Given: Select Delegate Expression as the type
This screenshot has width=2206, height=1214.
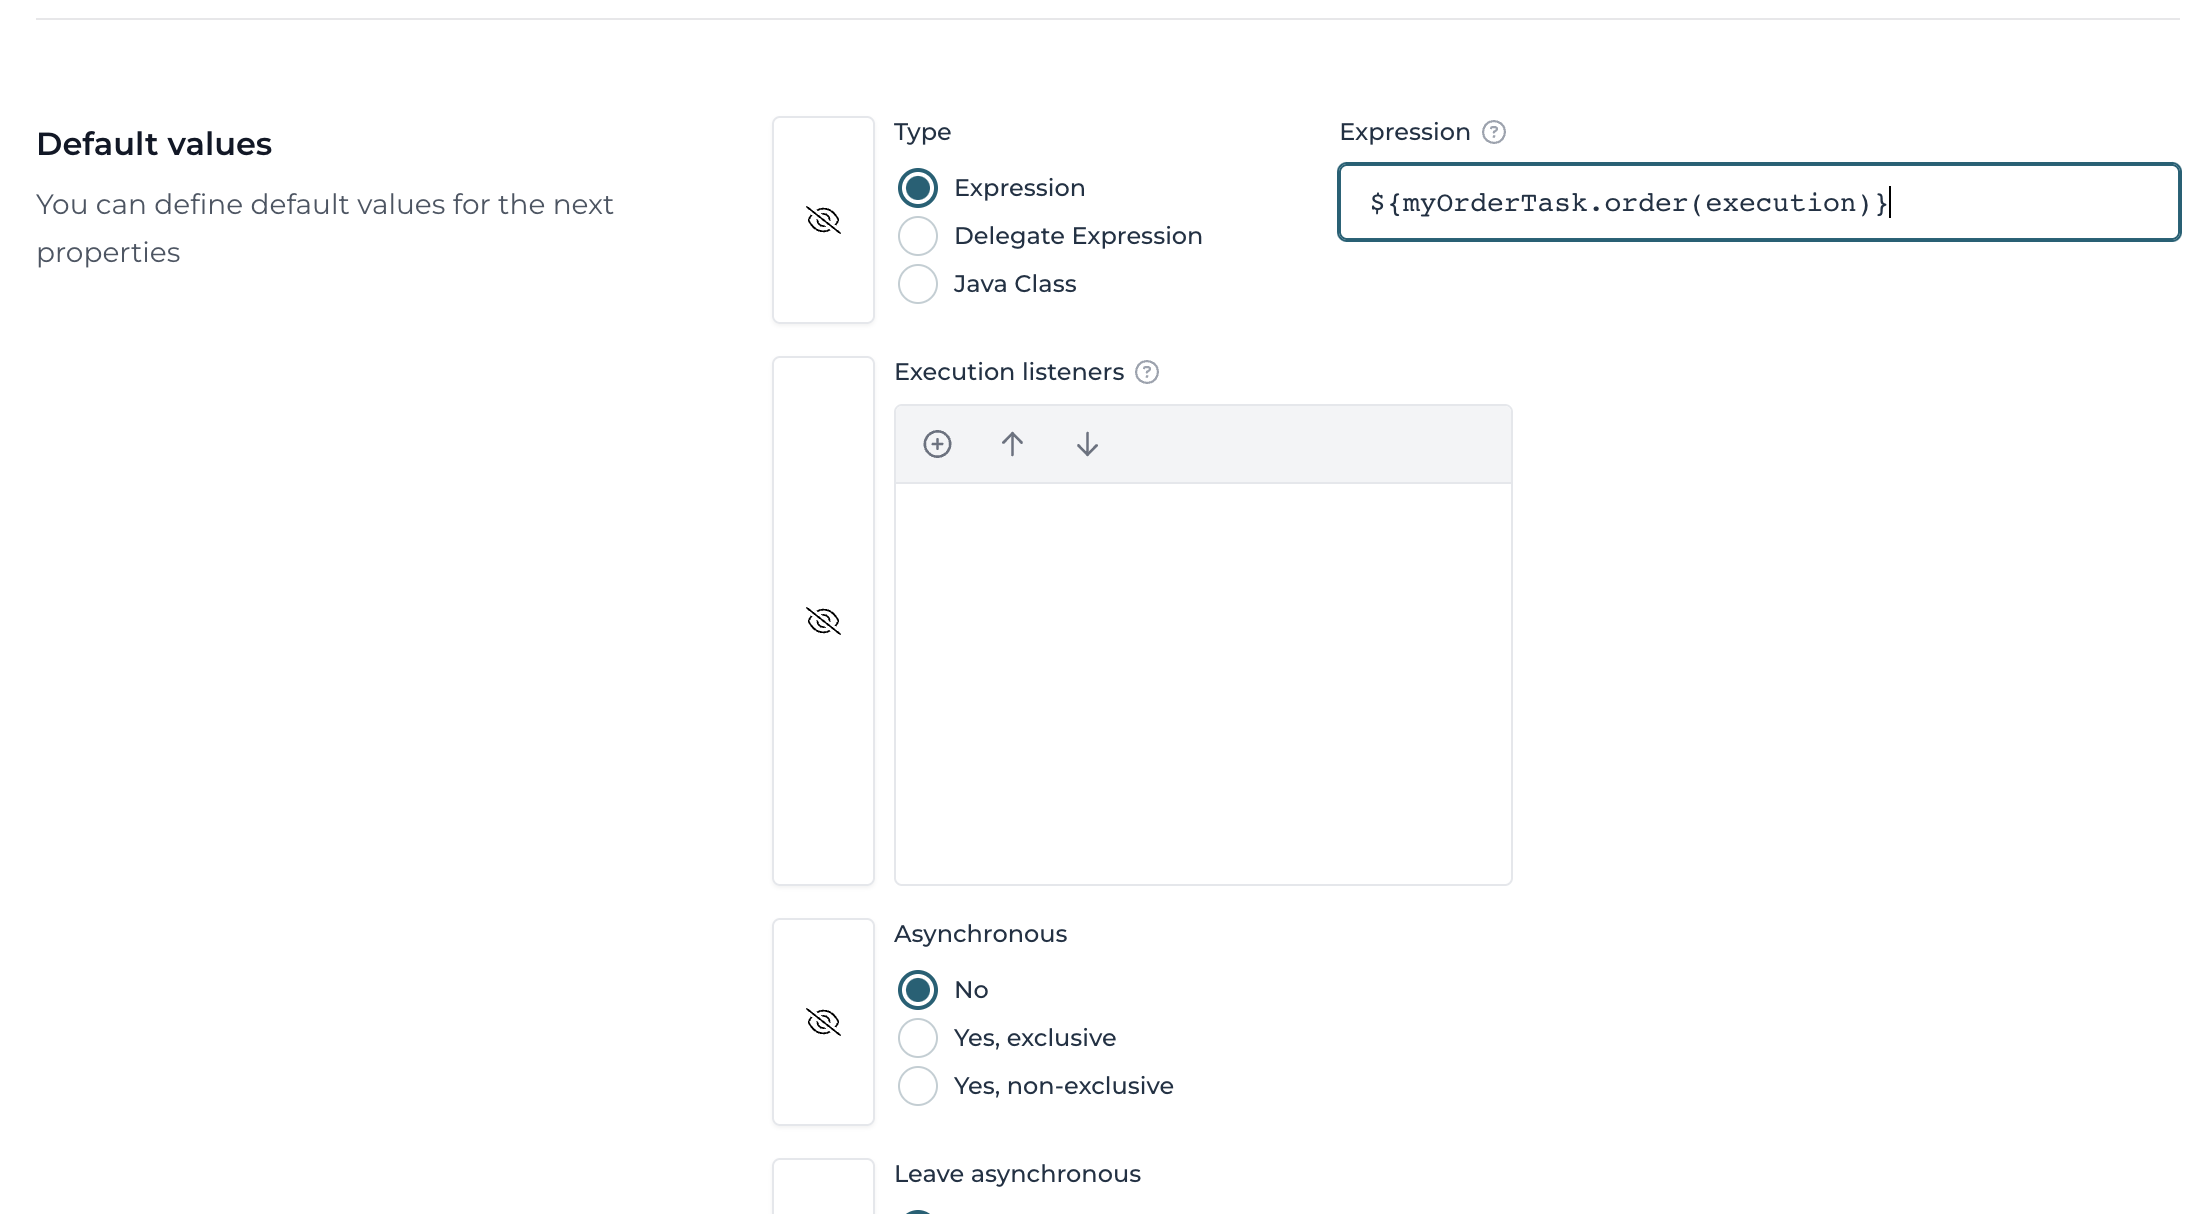Looking at the screenshot, I should [917, 235].
